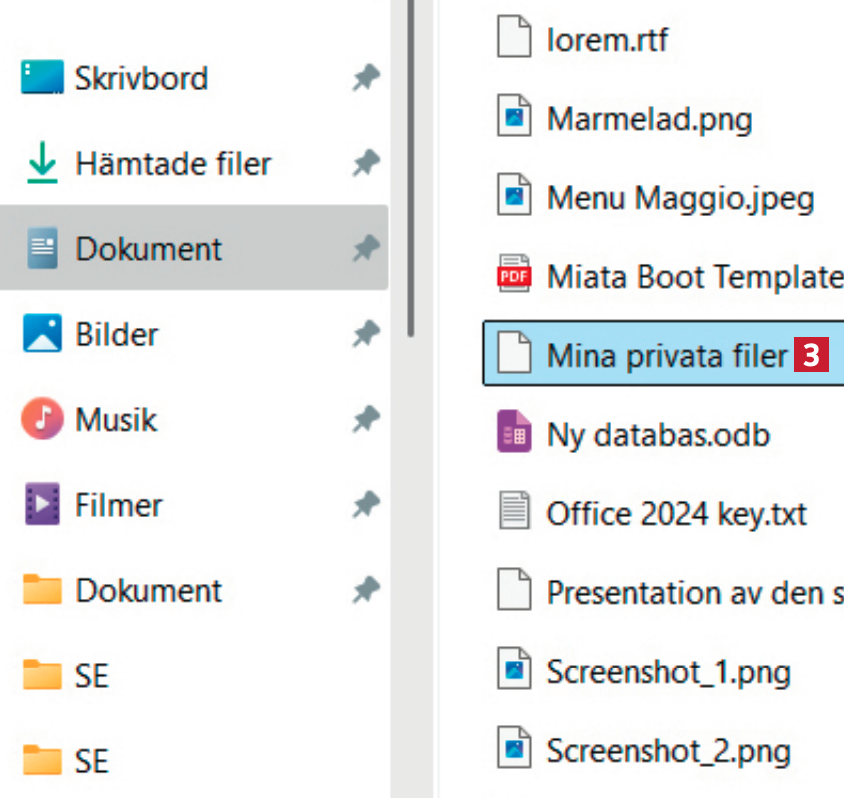Image resolution: width=844 pixels, height=798 pixels.
Task: Select the lorem.rtf file
Action: [606, 40]
